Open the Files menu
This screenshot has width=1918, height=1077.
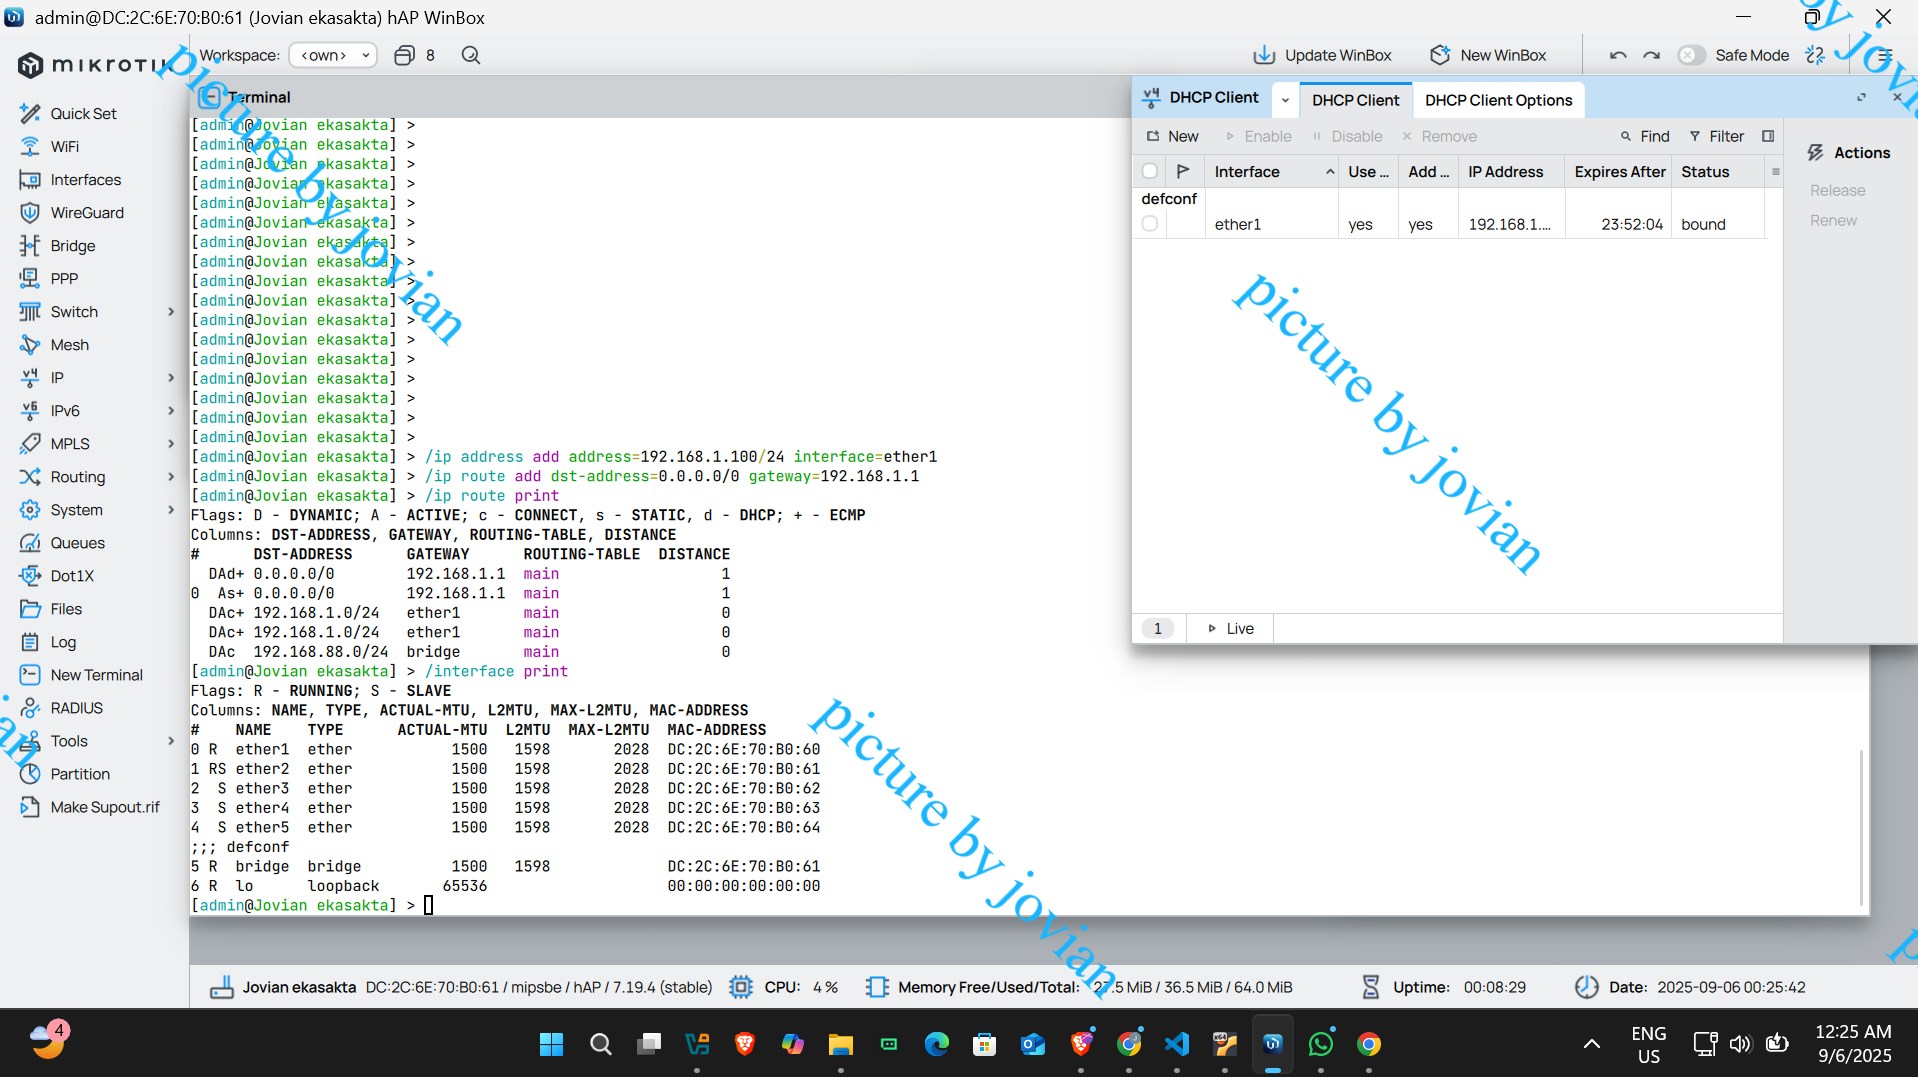(x=66, y=609)
